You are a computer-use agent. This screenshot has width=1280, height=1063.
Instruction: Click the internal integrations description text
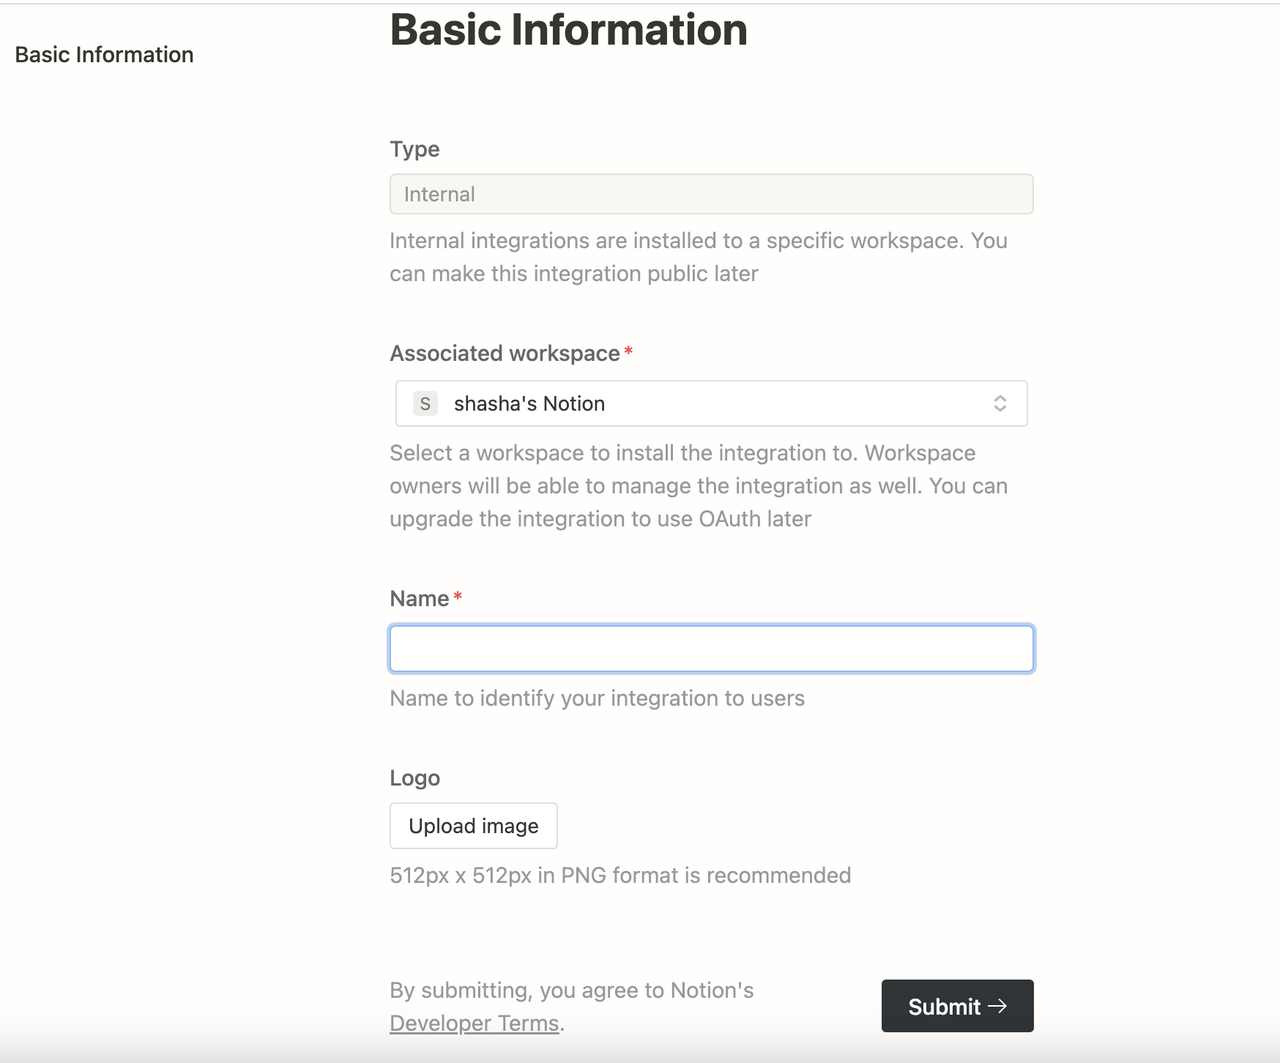(698, 257)
